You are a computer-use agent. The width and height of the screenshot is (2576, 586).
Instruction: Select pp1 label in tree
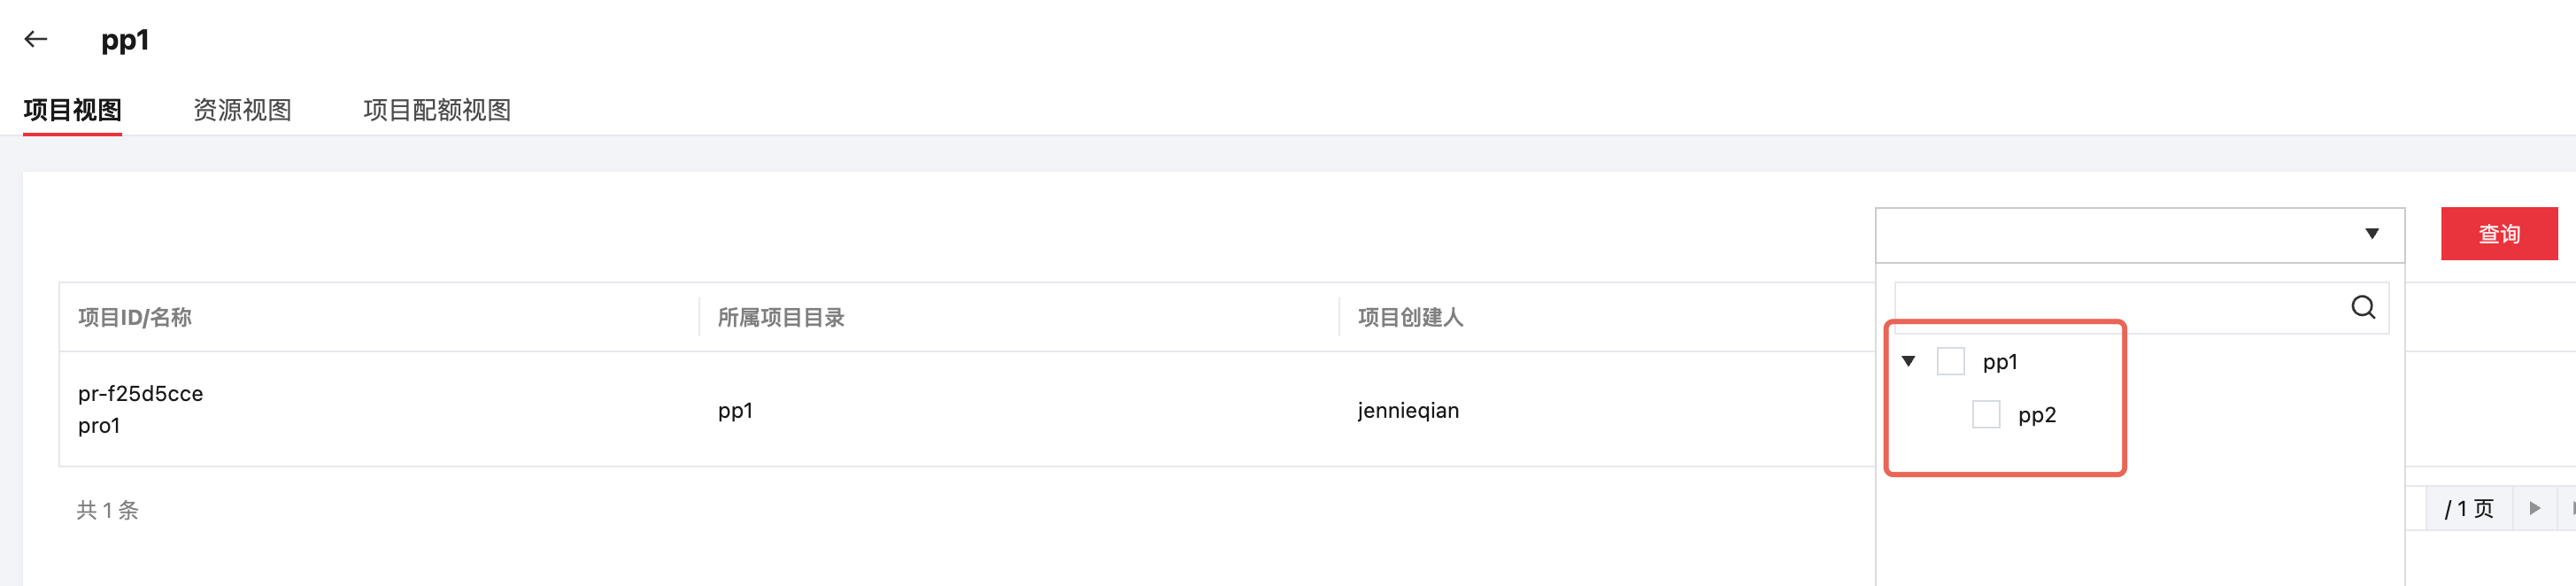(x=2000, y=362)
